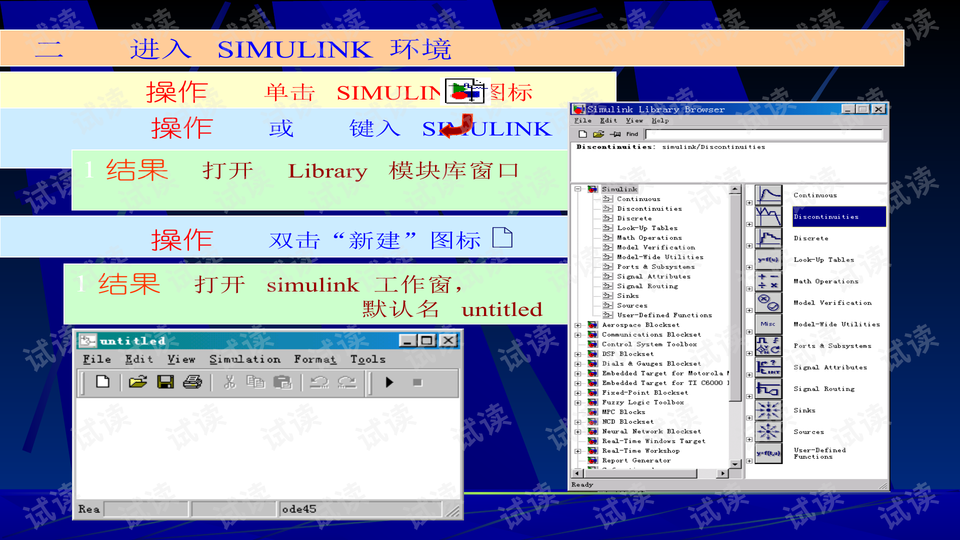Screen dimensions: 960x540
Task: Expand the Fixed-Point Blockset node
Action: (x=578, y=393)
